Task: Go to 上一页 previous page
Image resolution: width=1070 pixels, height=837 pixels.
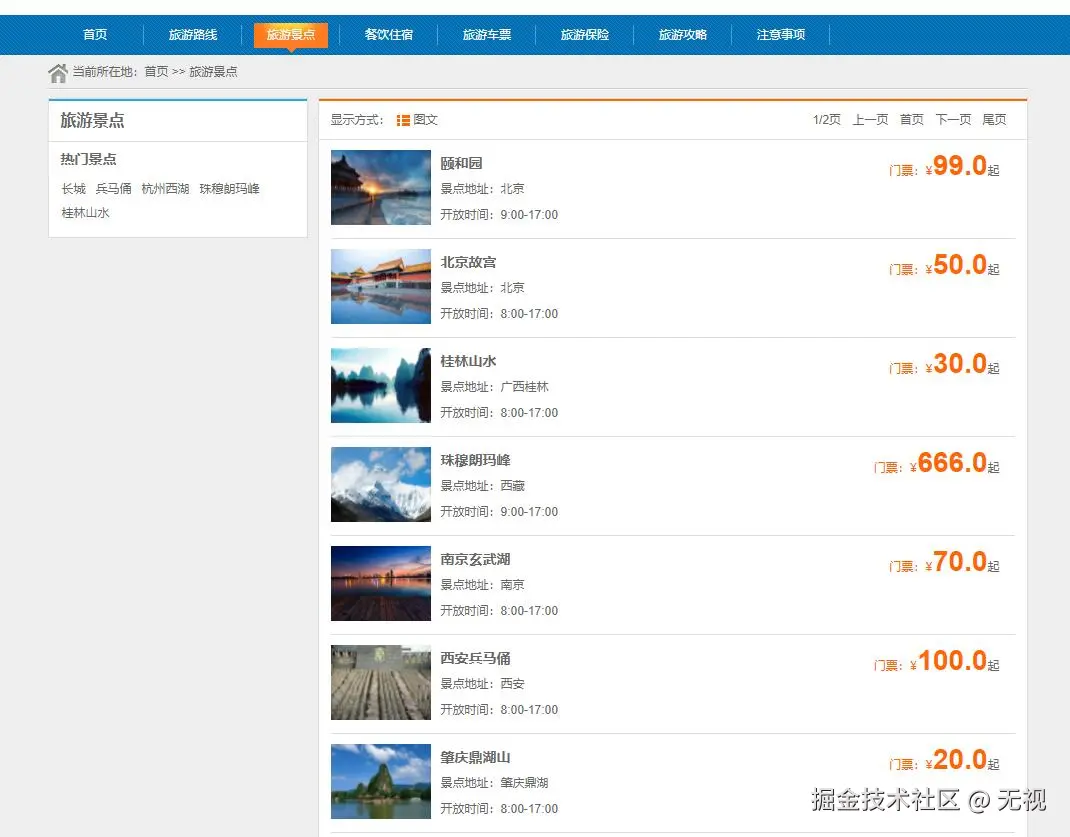Action: [x=870, y=120]
